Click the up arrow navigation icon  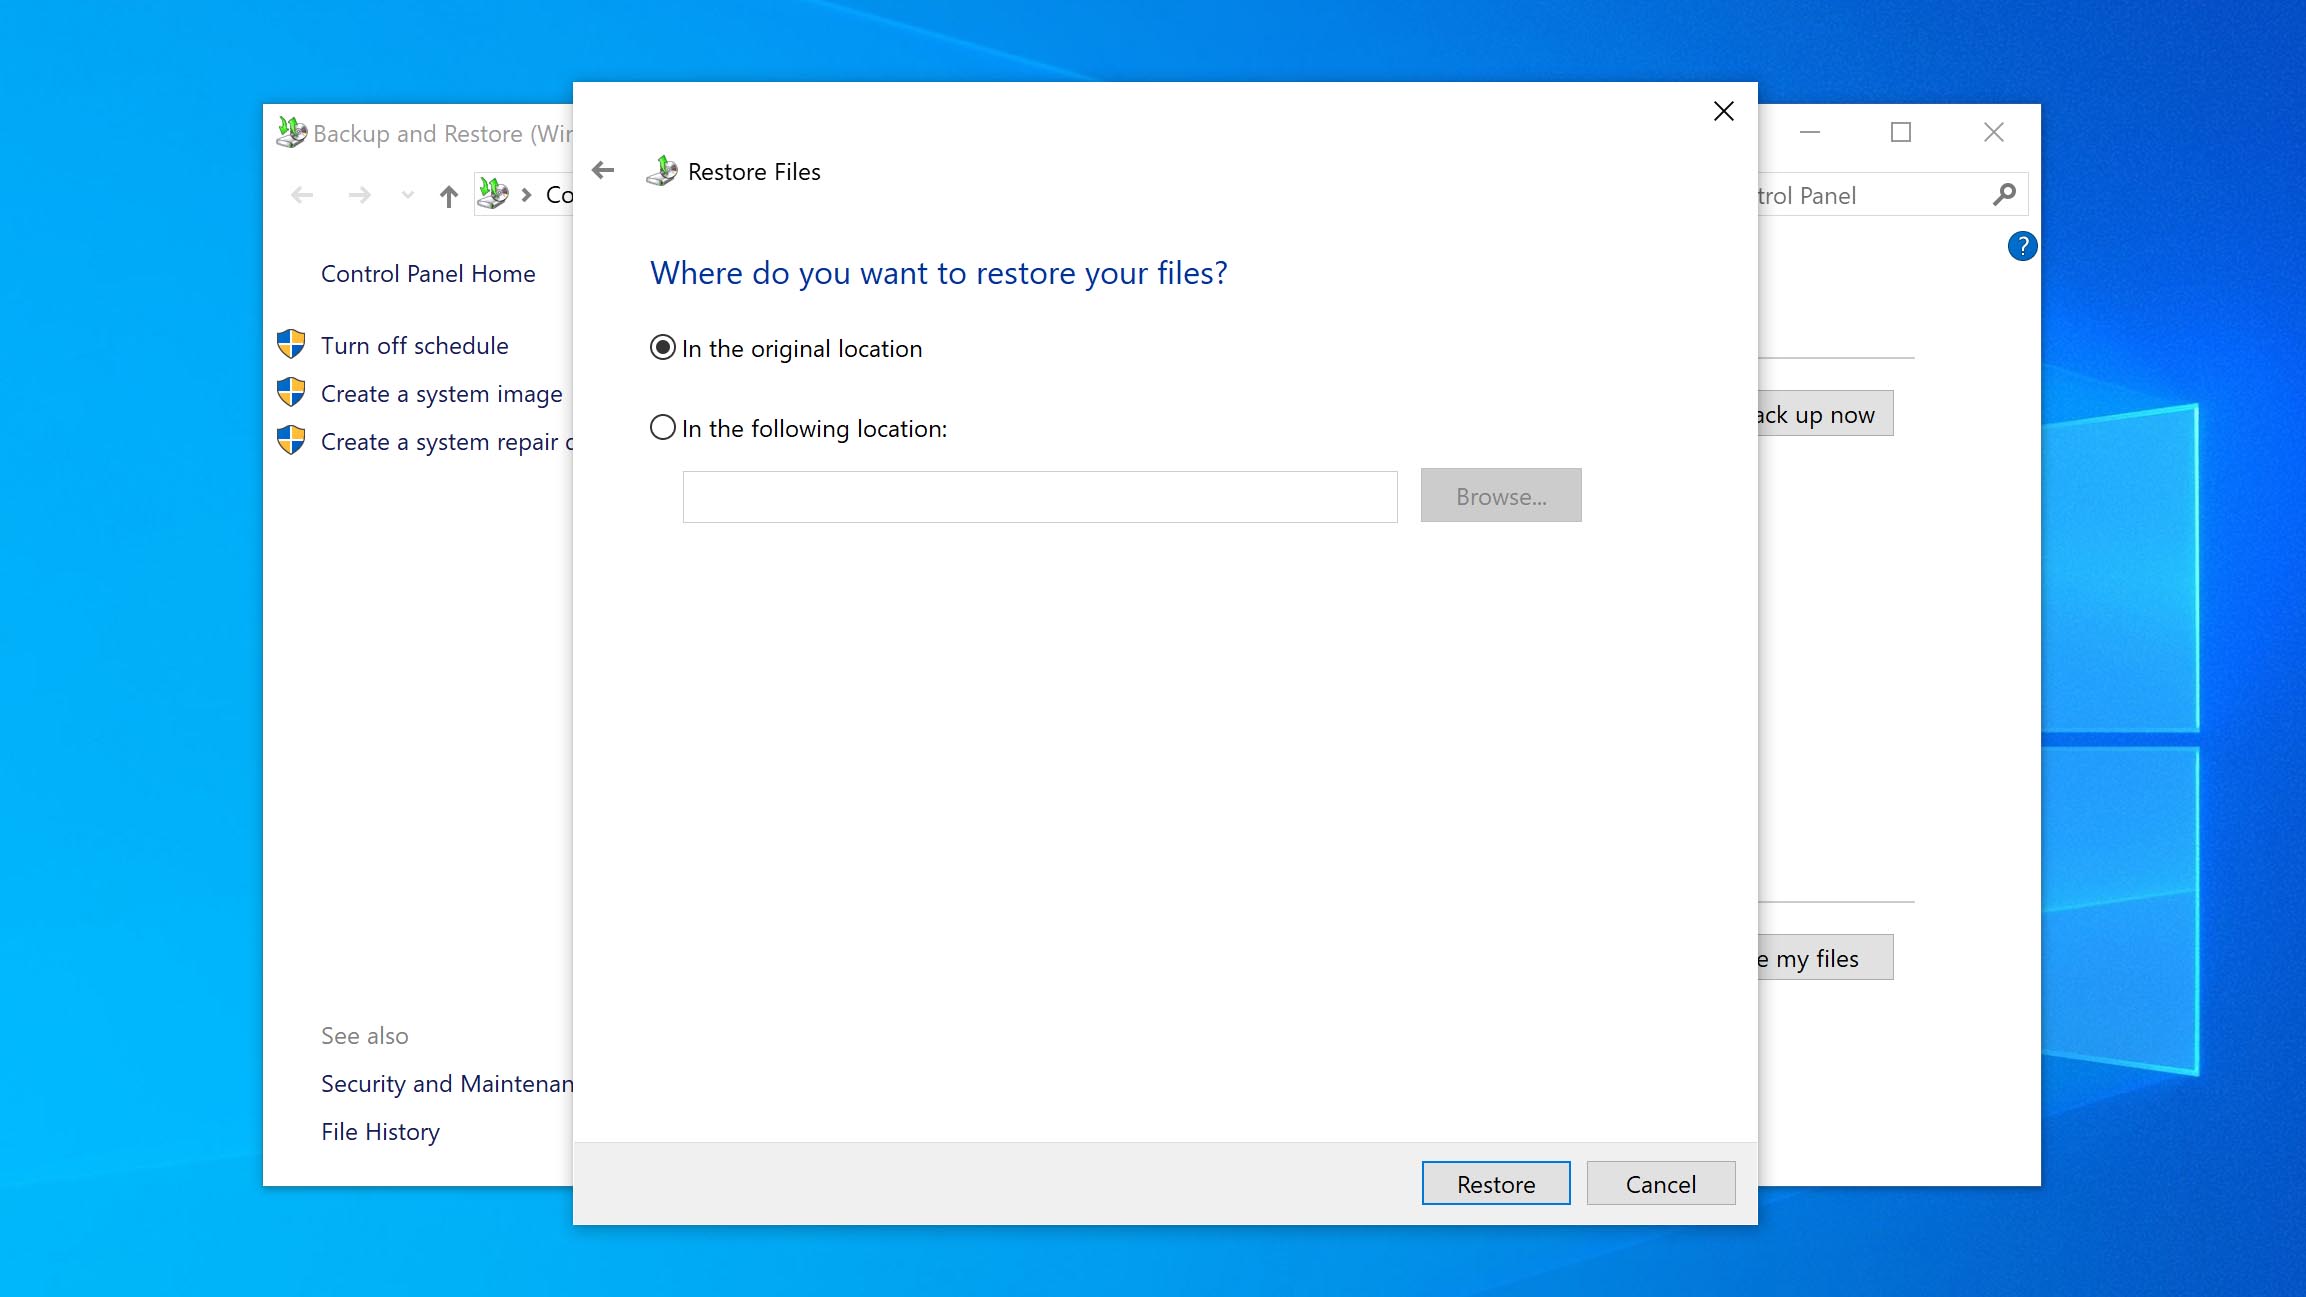coord(449,196)
